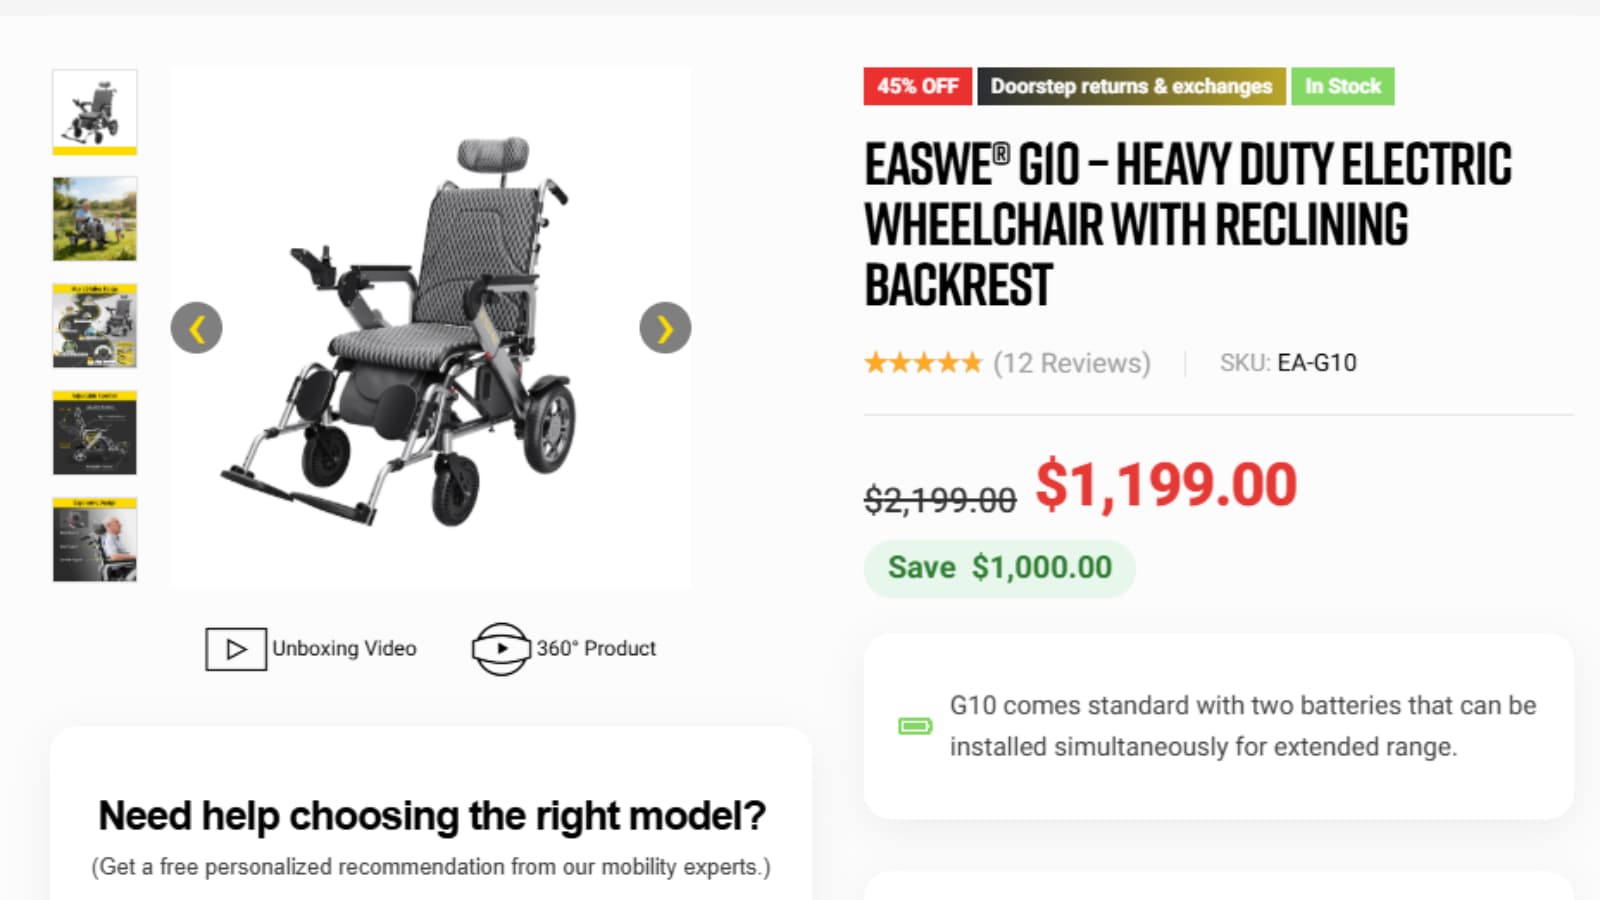The height and width of the screenshot is (900, 1600).
Task: Select the dark diagram thumbnail
Action: (x=95, y=433)
